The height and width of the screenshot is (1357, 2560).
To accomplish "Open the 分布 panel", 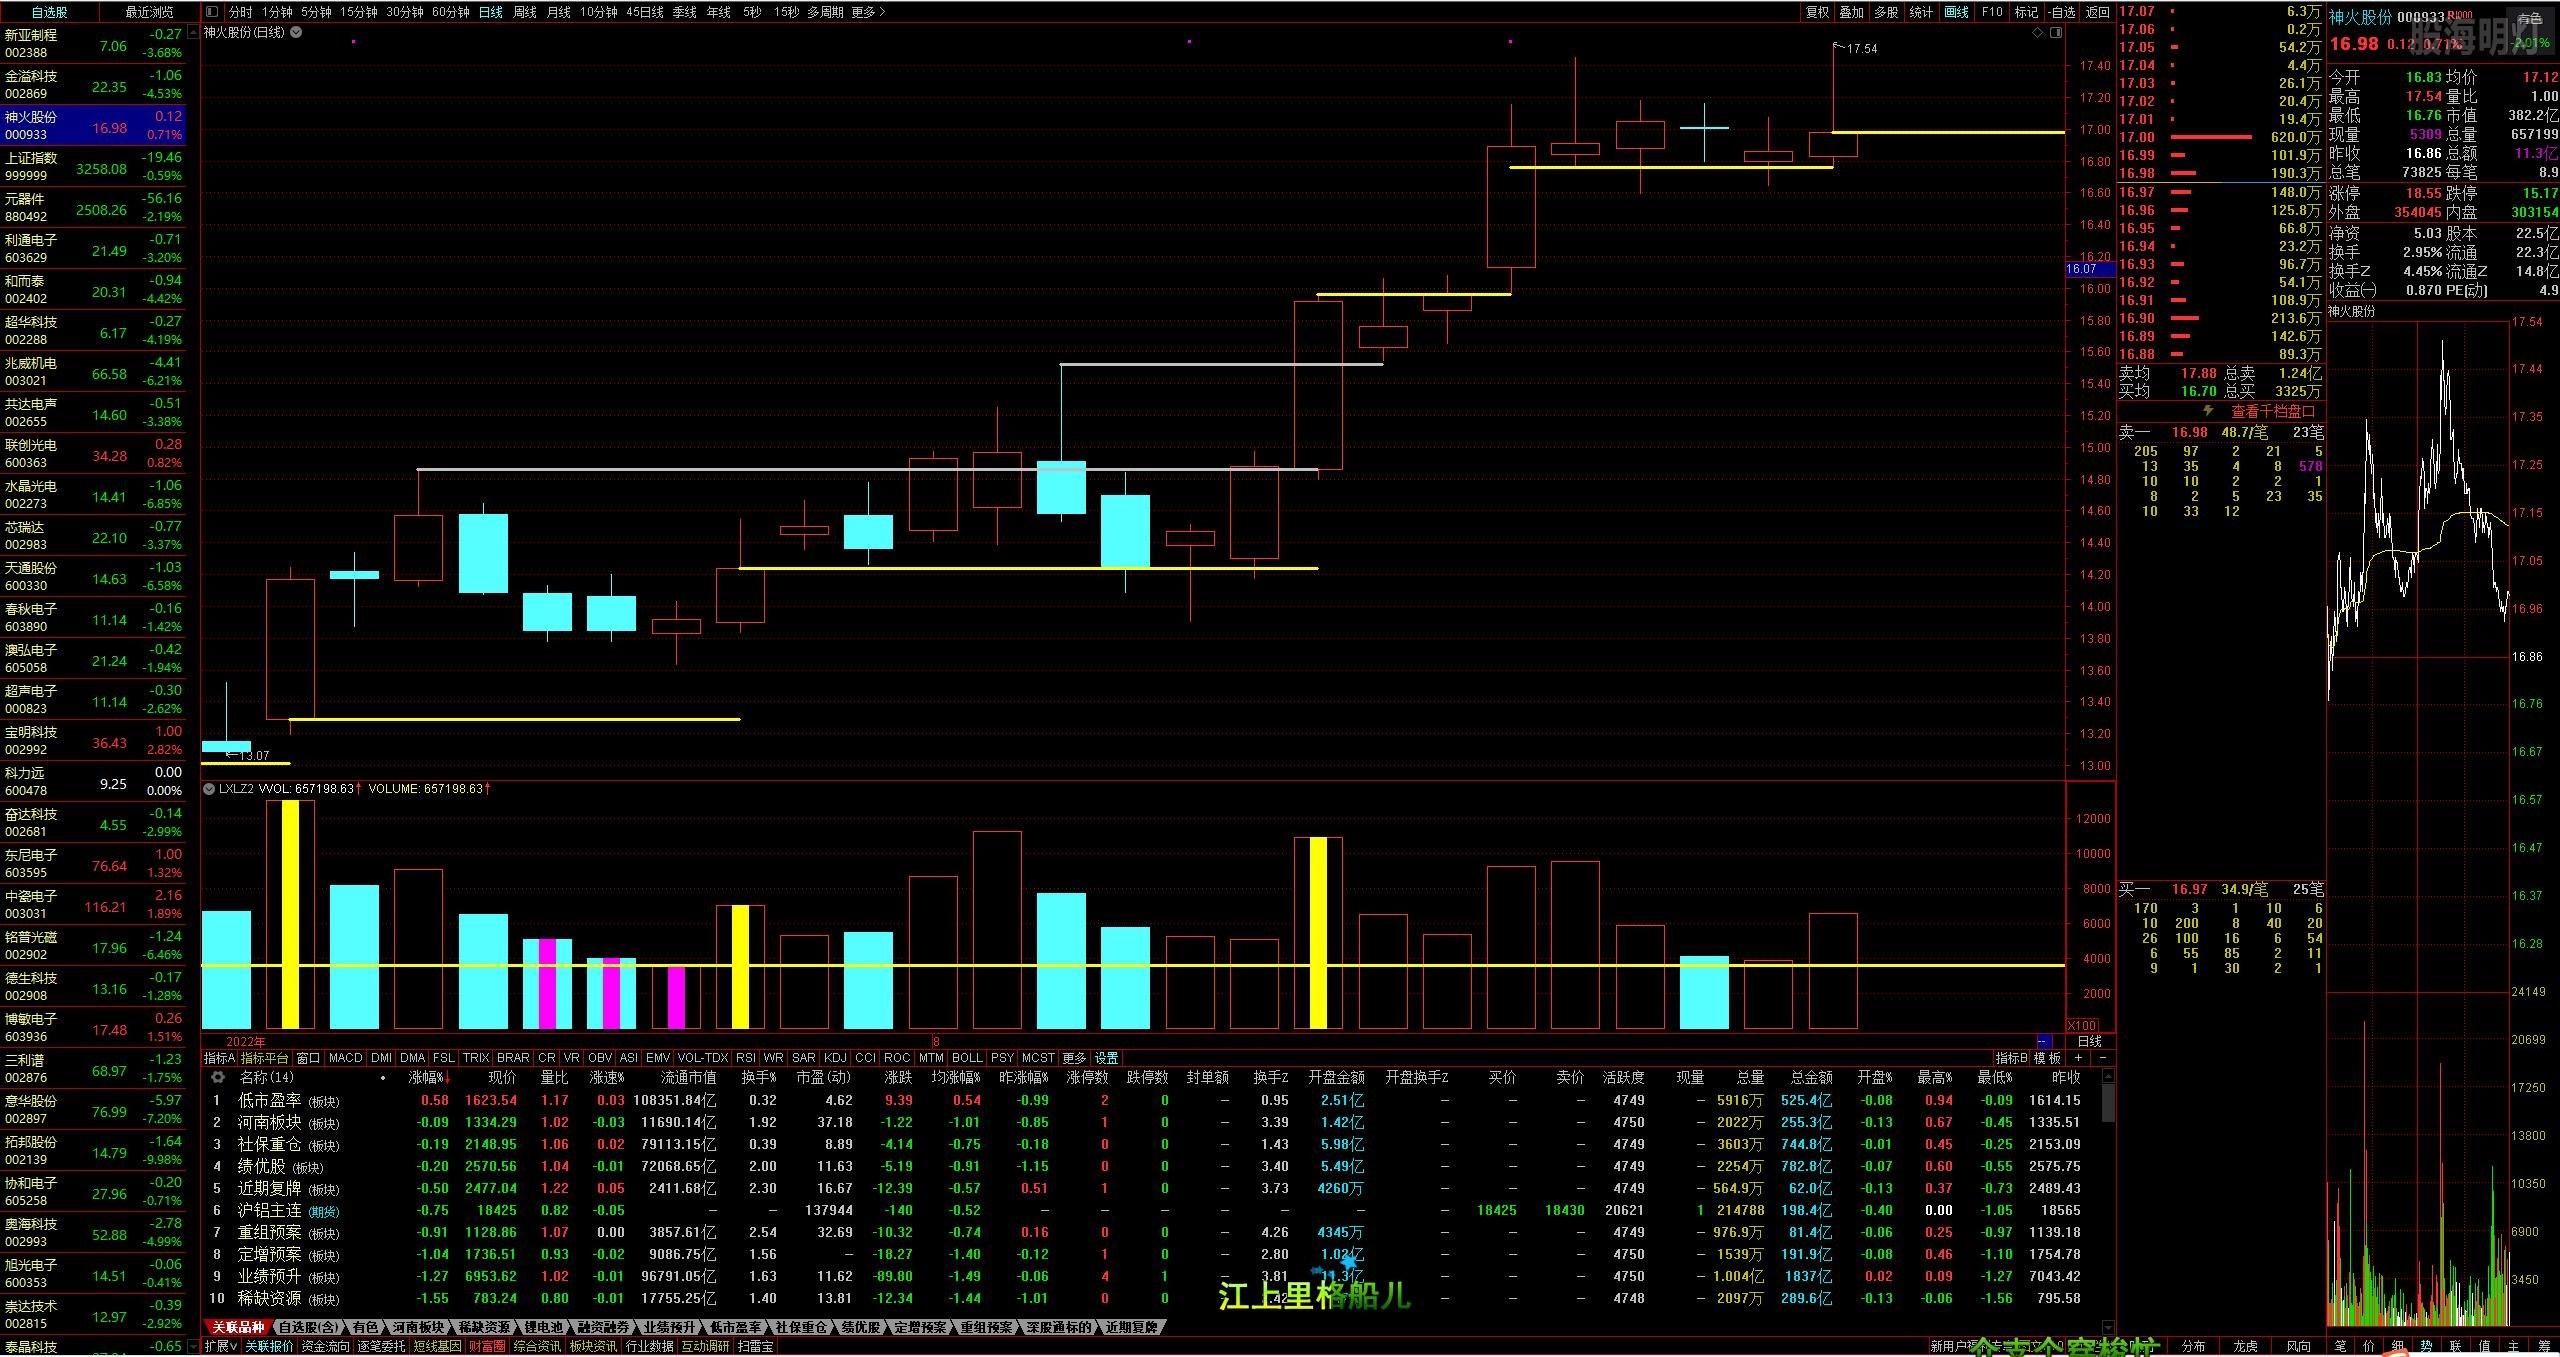I will tap(2193, 1347).
